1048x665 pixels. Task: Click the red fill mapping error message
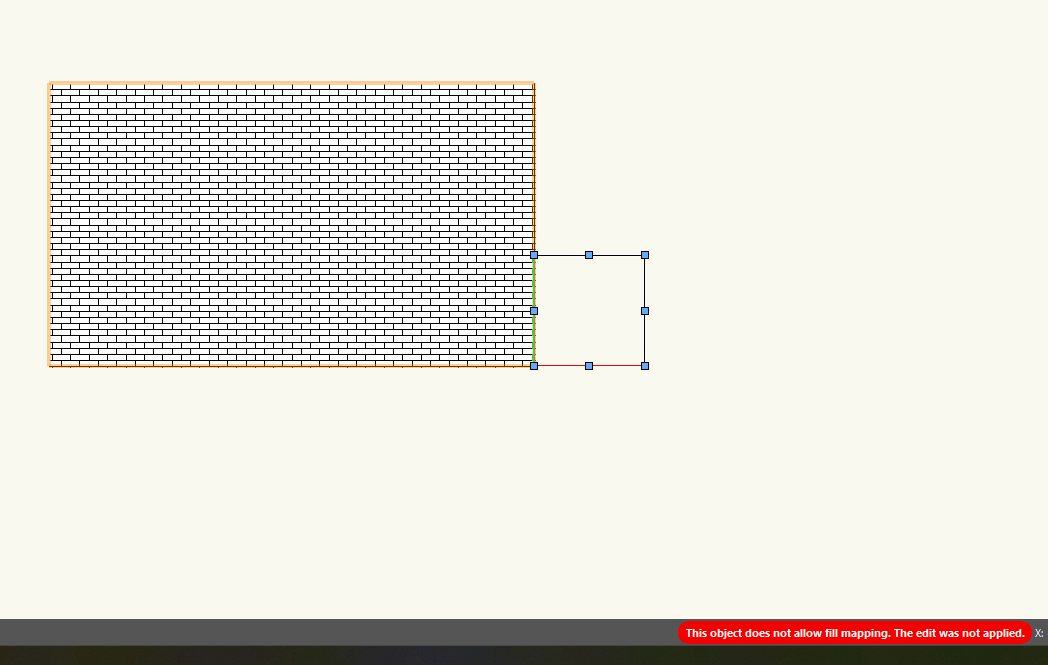pos(854,633)
